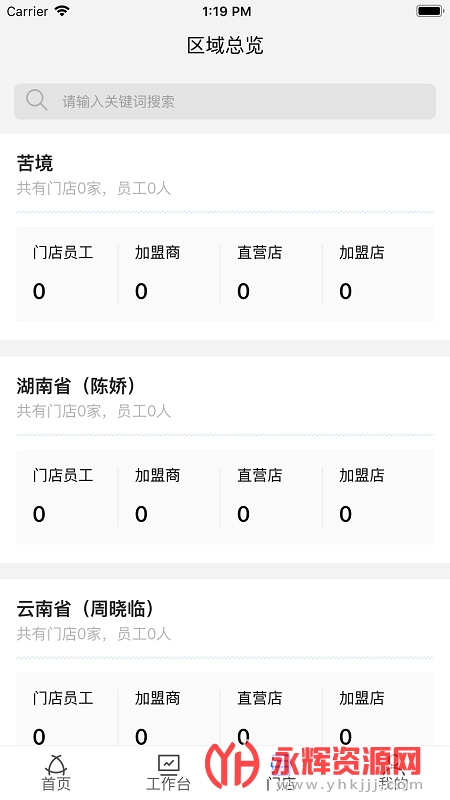Focus the keyword search field
This screenshot has height=800, width=450.
[x=225, y=102]
